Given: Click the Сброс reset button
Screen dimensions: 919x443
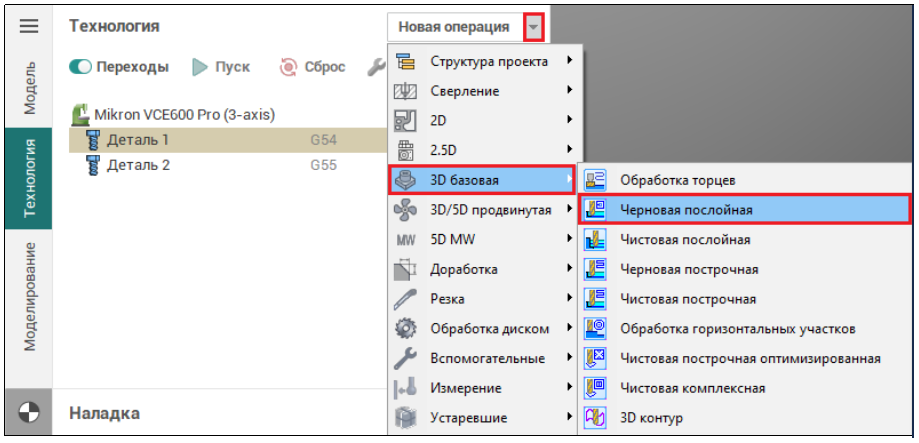Looking at the screenshot, I should [313, 67].
